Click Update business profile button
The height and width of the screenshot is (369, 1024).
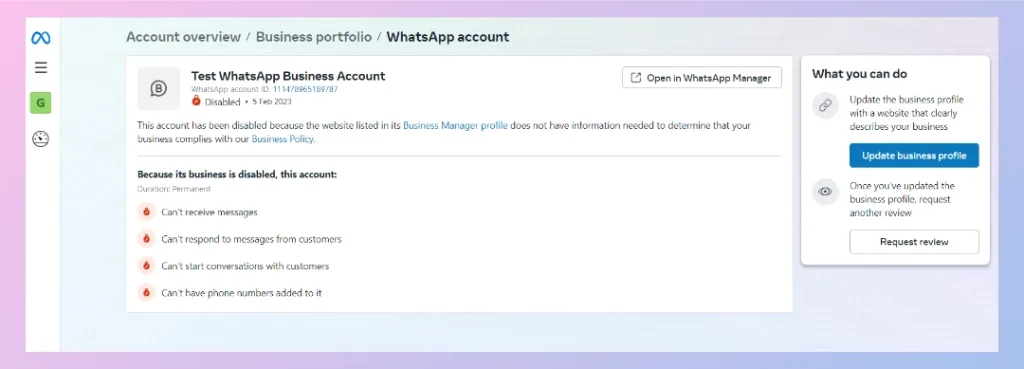(x=914, y=155)
